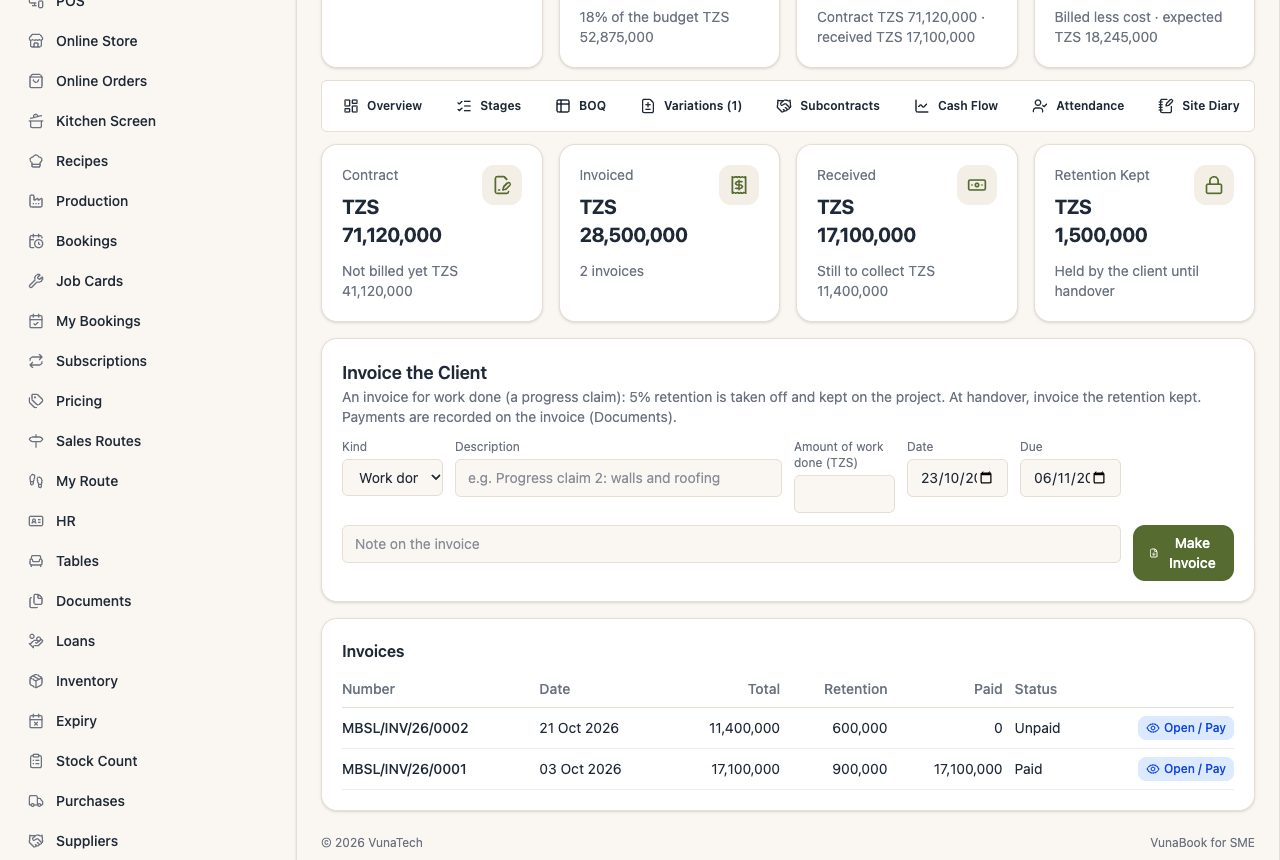The height and width of the screenshot is (860, 1280).
Task: Switch to the Stages tab
Action: pyautogui.click(x=488, y=106)
